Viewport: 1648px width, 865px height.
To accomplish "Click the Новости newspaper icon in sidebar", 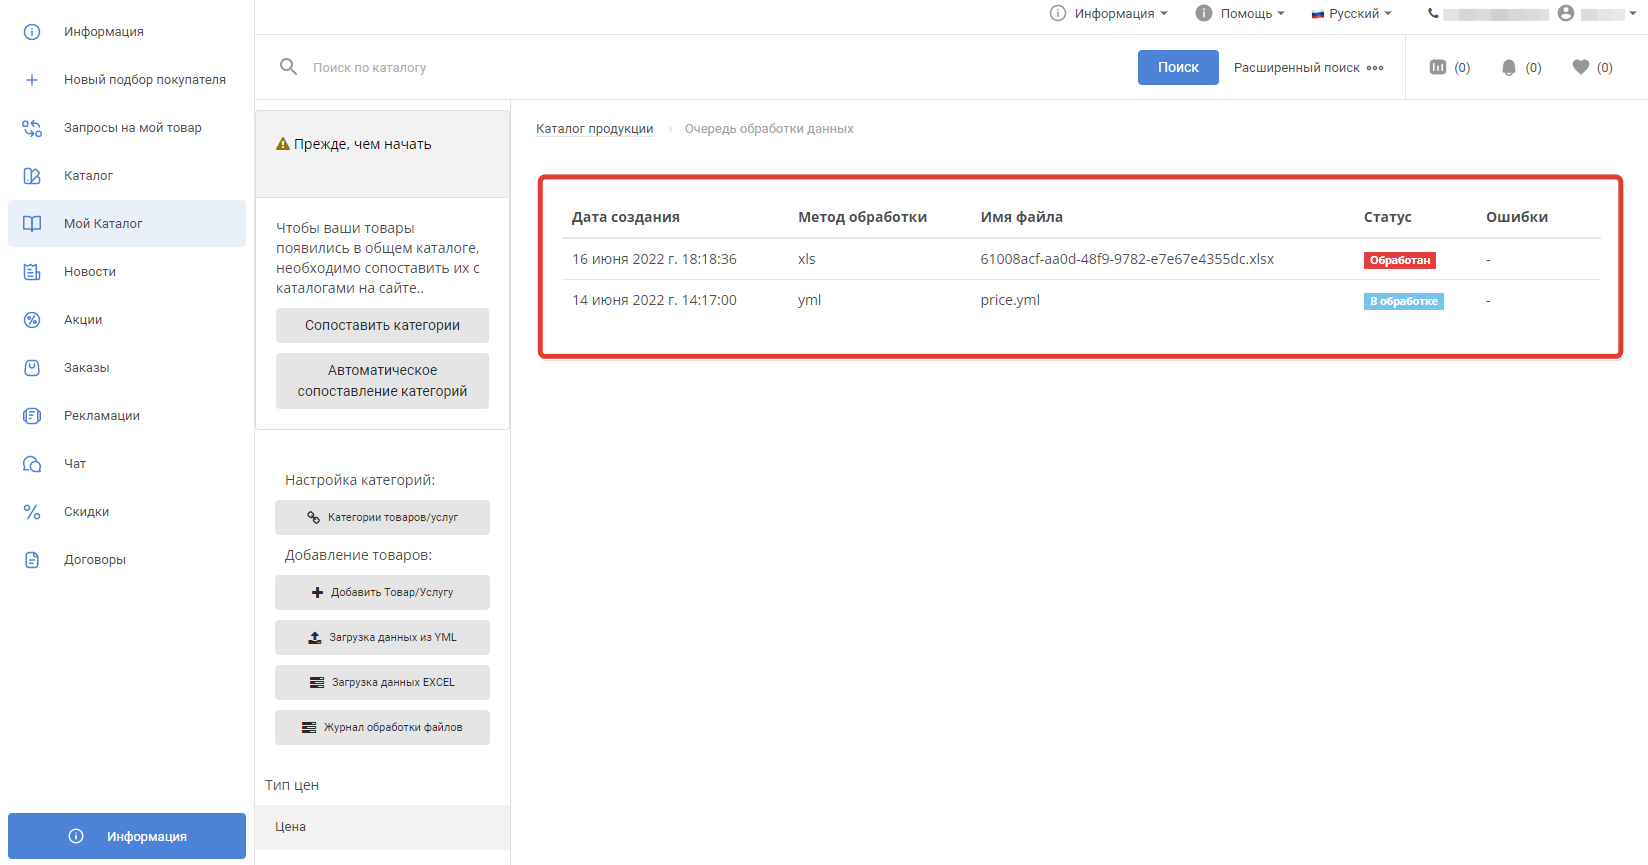I will click(x=32, y=272).
